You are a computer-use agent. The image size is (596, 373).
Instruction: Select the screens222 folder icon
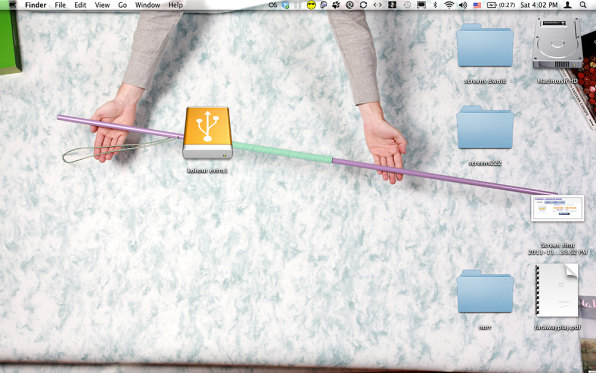[485, 127]
